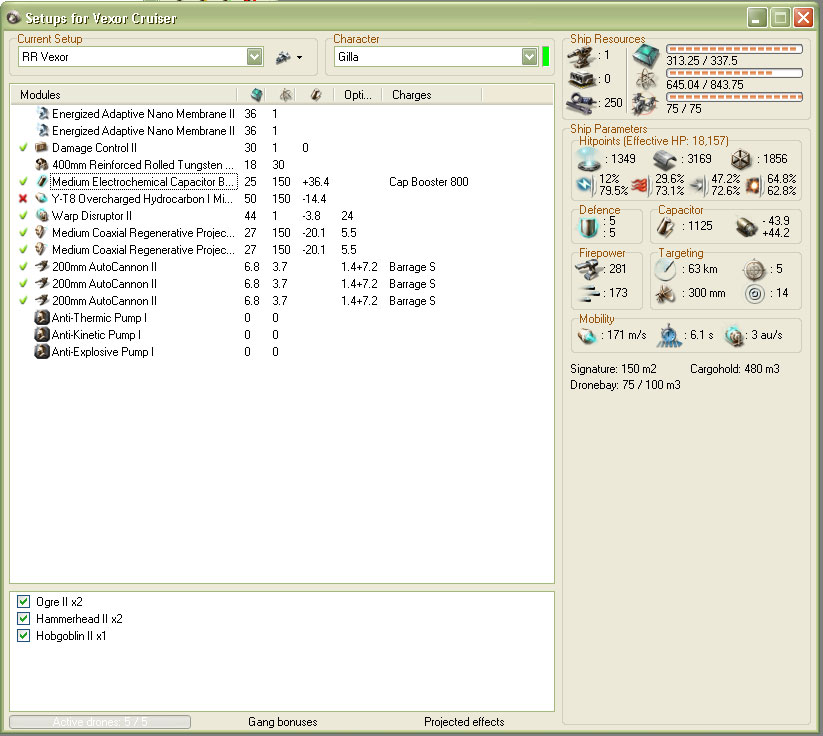The image size is (823, 736).
Task: Click the turret firepower icon beside 281
Action: click(587, 268)
